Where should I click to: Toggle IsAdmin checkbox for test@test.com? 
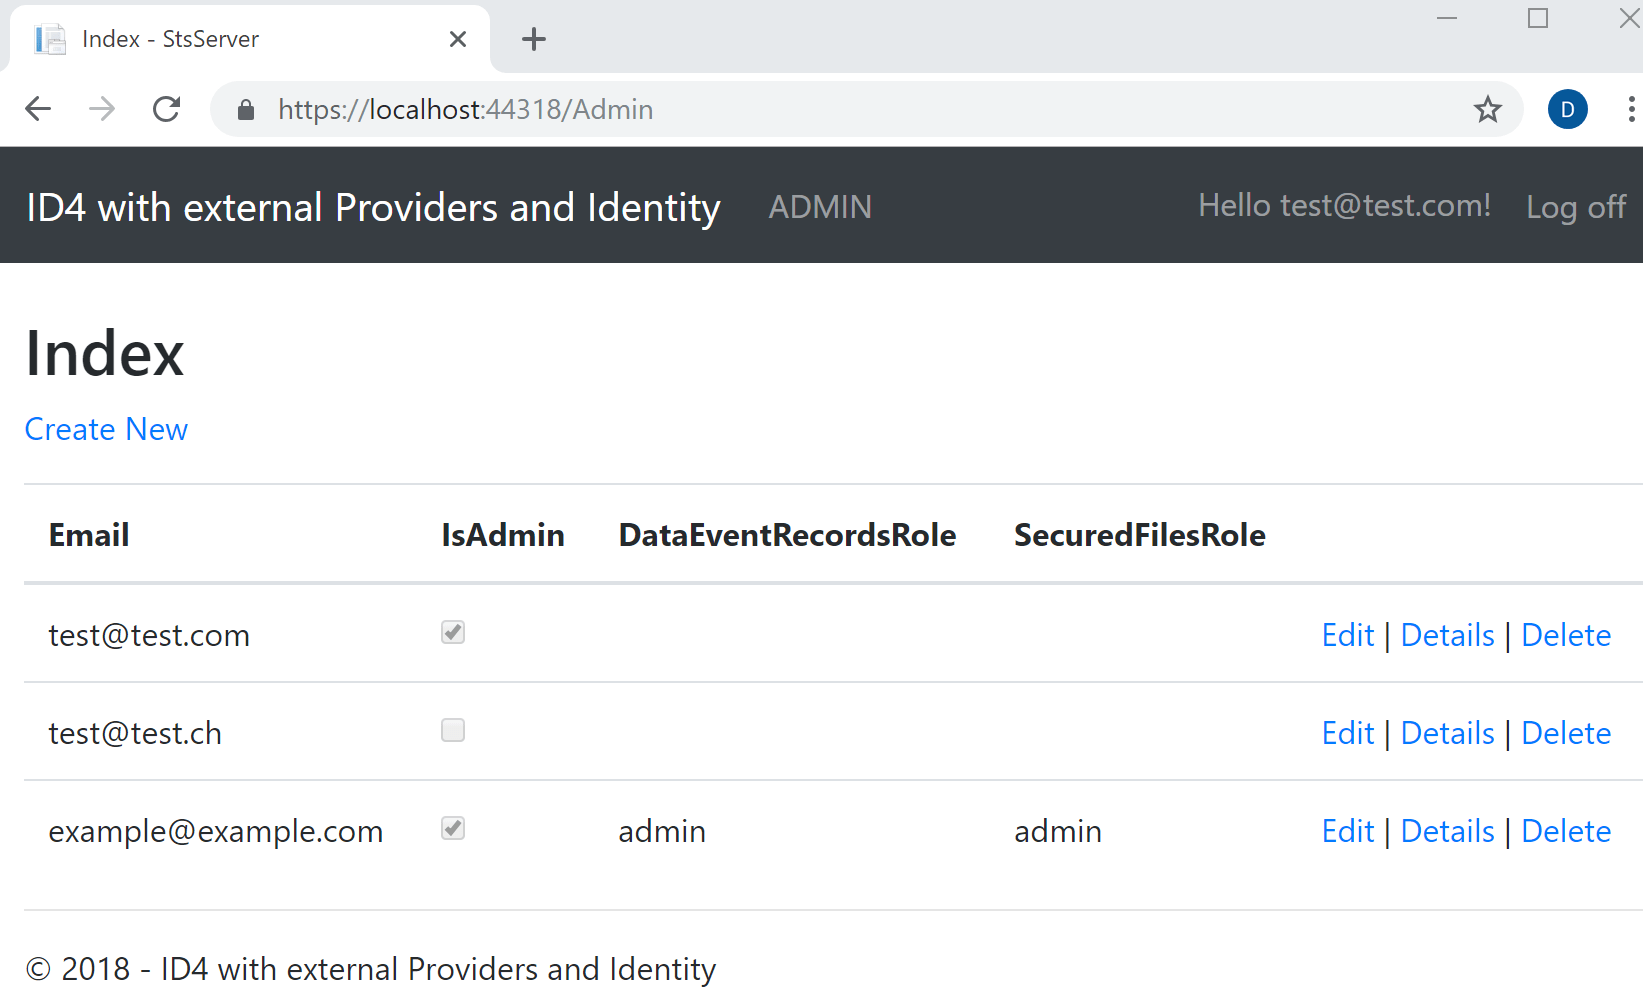point(453,632)
